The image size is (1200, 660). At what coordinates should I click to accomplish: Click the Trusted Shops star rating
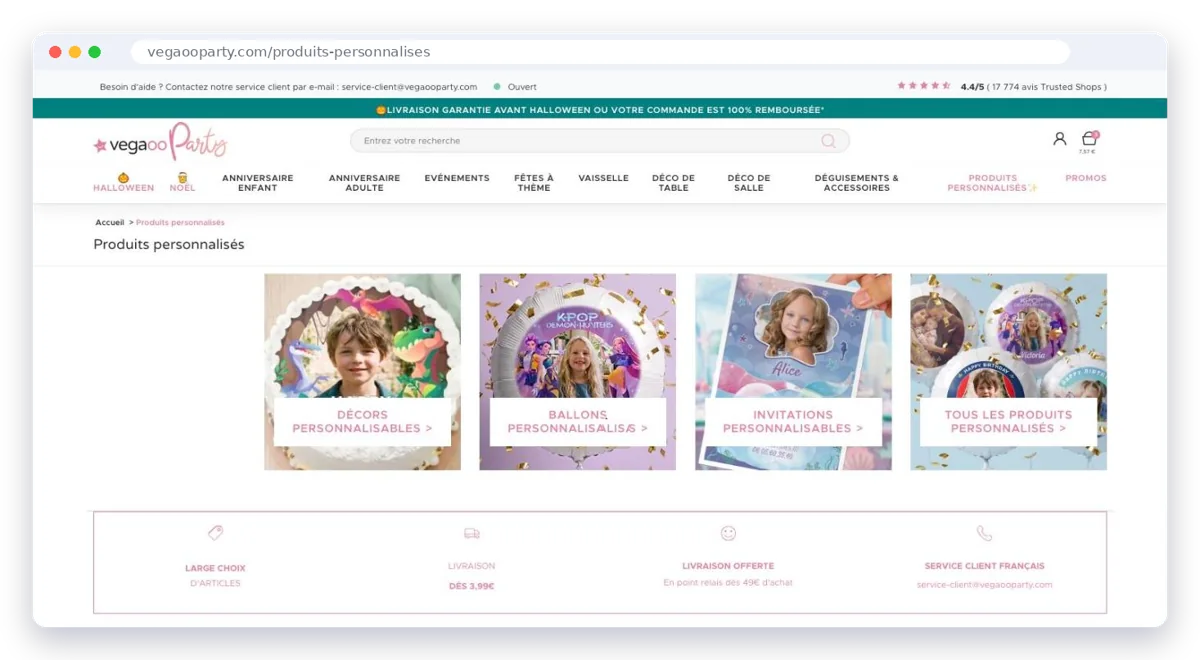pos(924,86)
